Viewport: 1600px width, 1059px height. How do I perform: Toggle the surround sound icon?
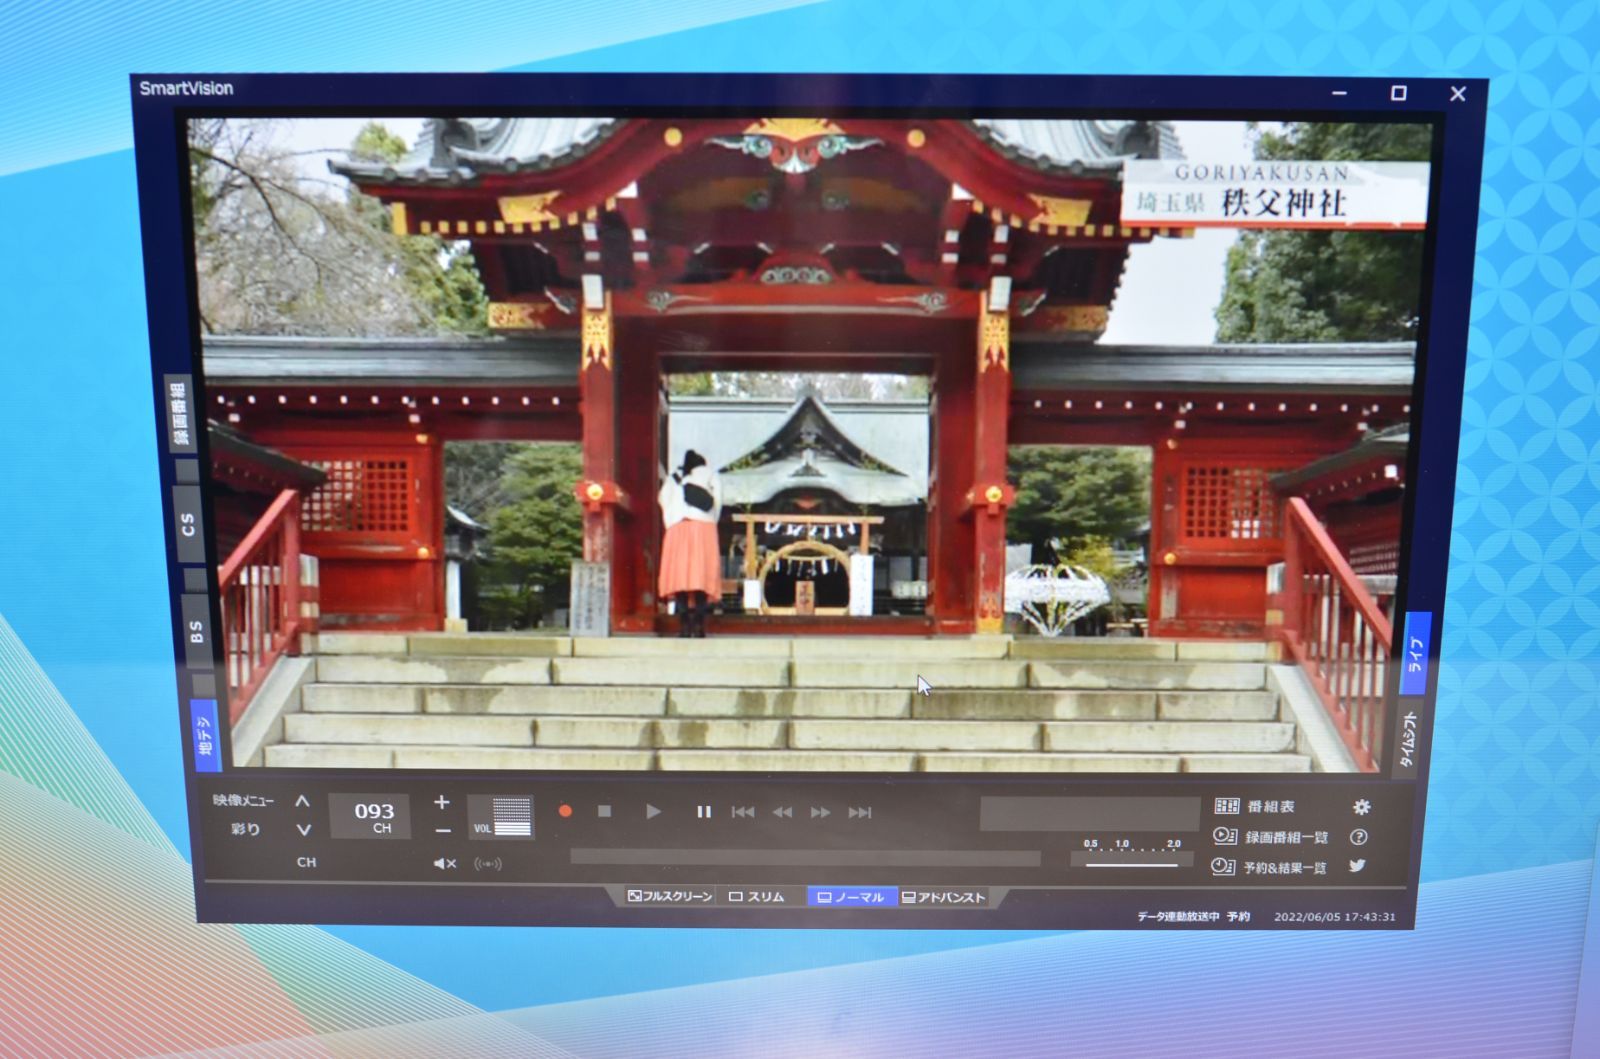click(x=488, y=863)
